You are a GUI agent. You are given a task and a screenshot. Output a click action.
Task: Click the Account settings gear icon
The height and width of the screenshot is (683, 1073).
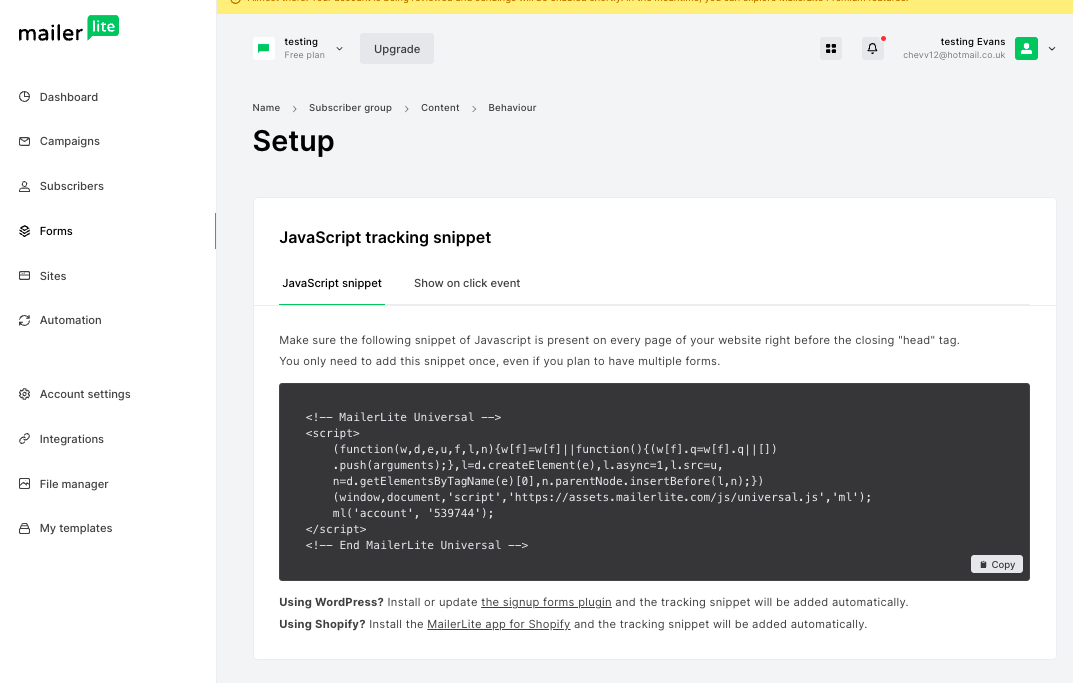tap(25, 394)
